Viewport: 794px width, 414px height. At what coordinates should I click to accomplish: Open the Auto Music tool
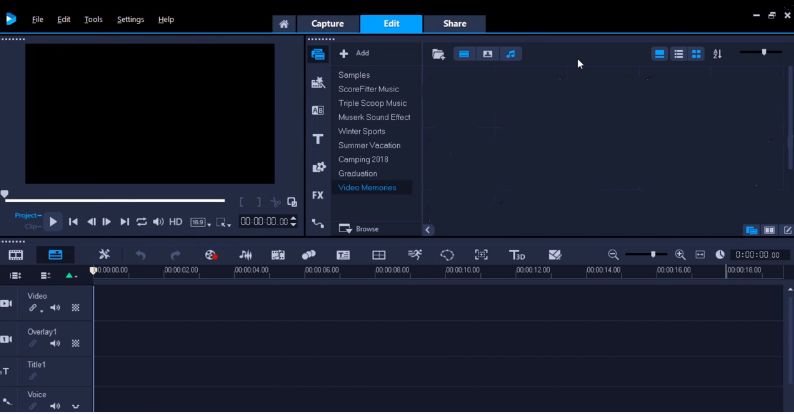(x=278, y=255)
